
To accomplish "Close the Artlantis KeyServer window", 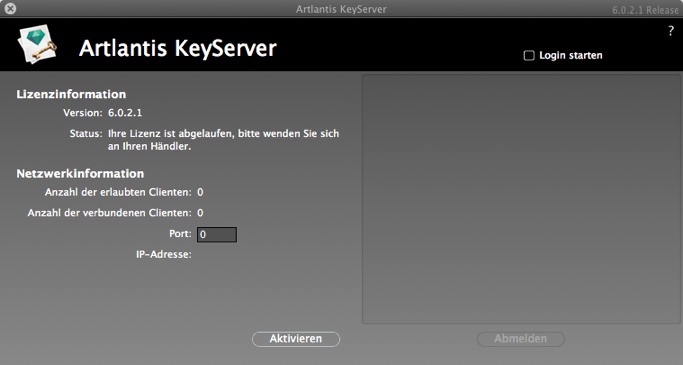I will pos(10,8).
